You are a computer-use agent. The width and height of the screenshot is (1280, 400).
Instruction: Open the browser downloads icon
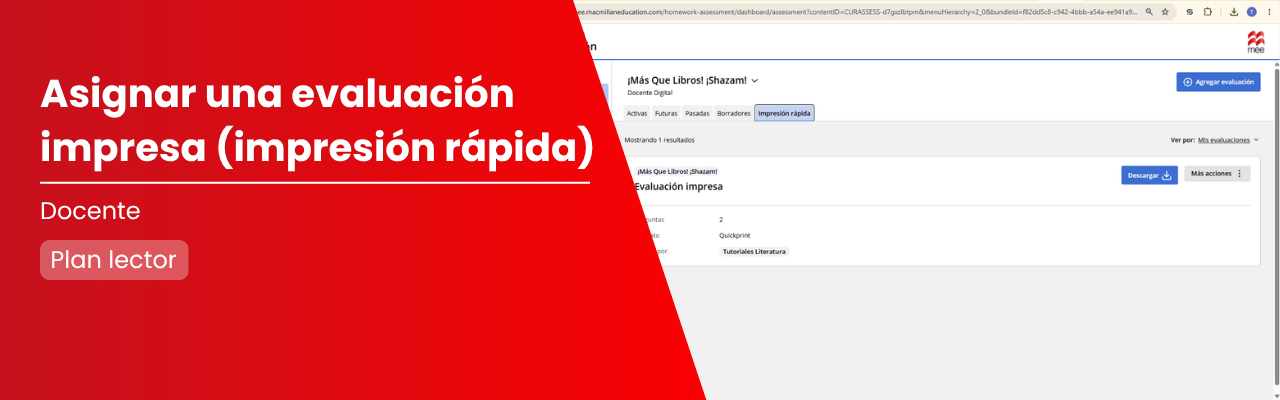[1234, 12]
